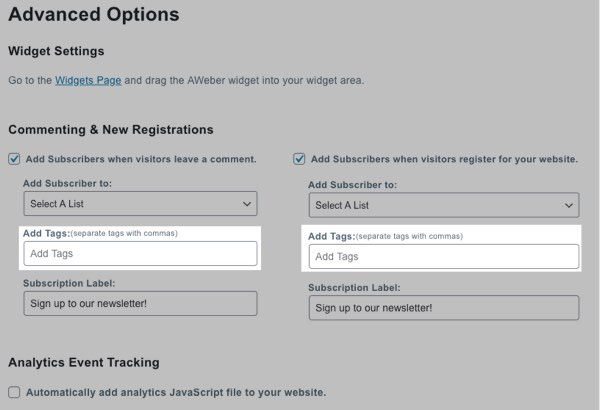600x410 pixels.
Task: Click the Add Tags label in the comment column
Action: [x=44, y=233]
